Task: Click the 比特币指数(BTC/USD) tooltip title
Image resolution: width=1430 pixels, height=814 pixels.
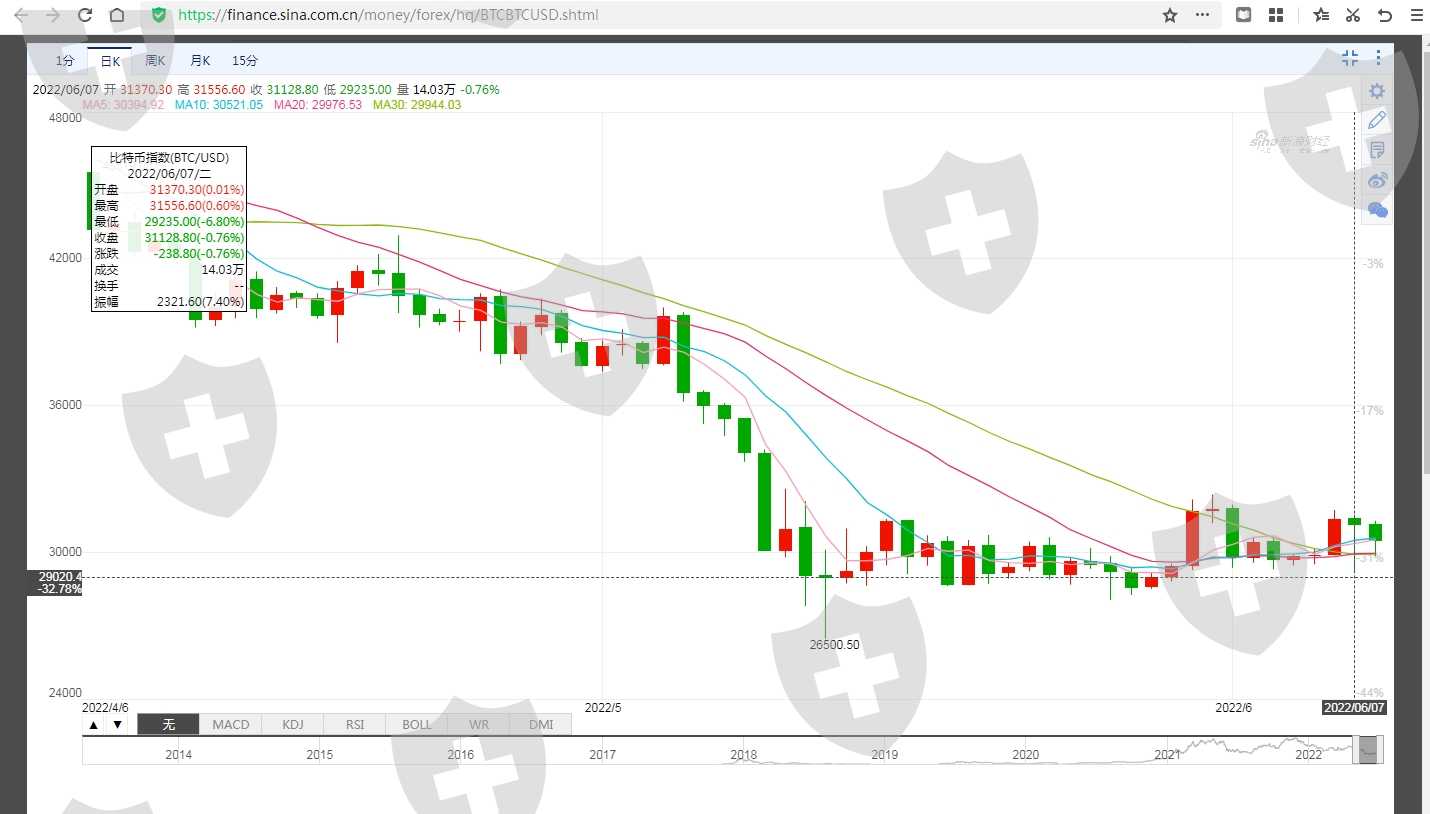Action: click(169, 157)
